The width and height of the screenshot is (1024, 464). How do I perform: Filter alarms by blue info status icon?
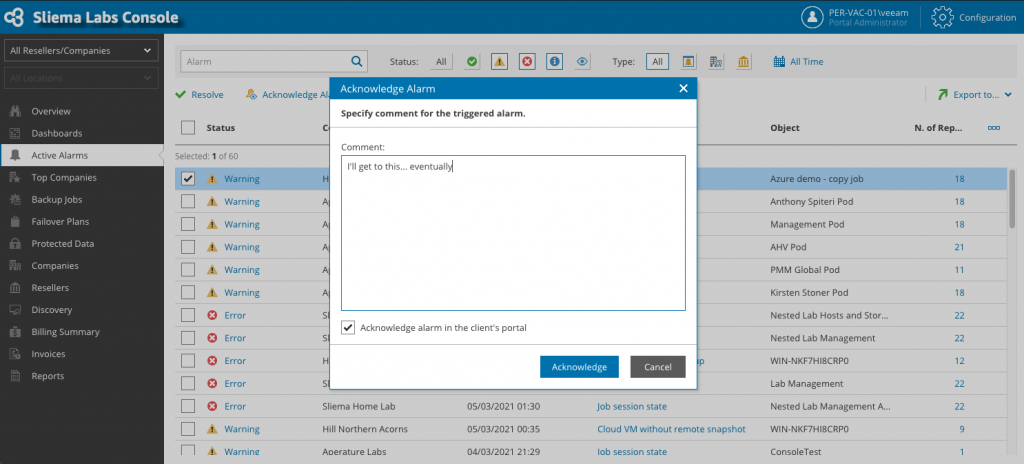click(x=554, y=61)
